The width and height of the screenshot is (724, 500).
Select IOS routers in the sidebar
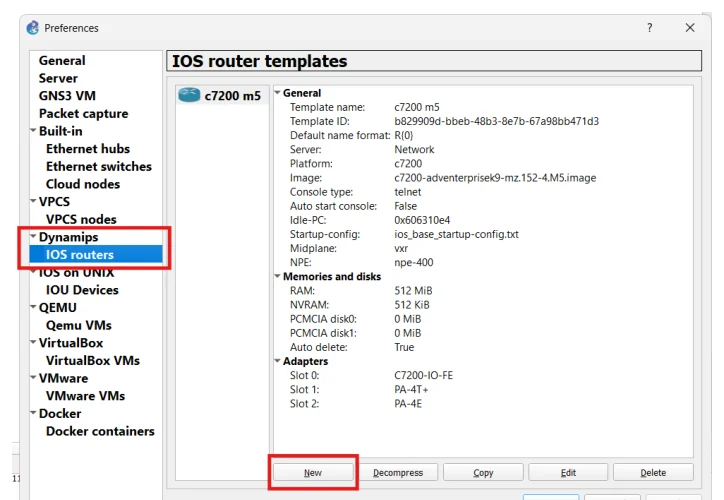tap(96, 254)
